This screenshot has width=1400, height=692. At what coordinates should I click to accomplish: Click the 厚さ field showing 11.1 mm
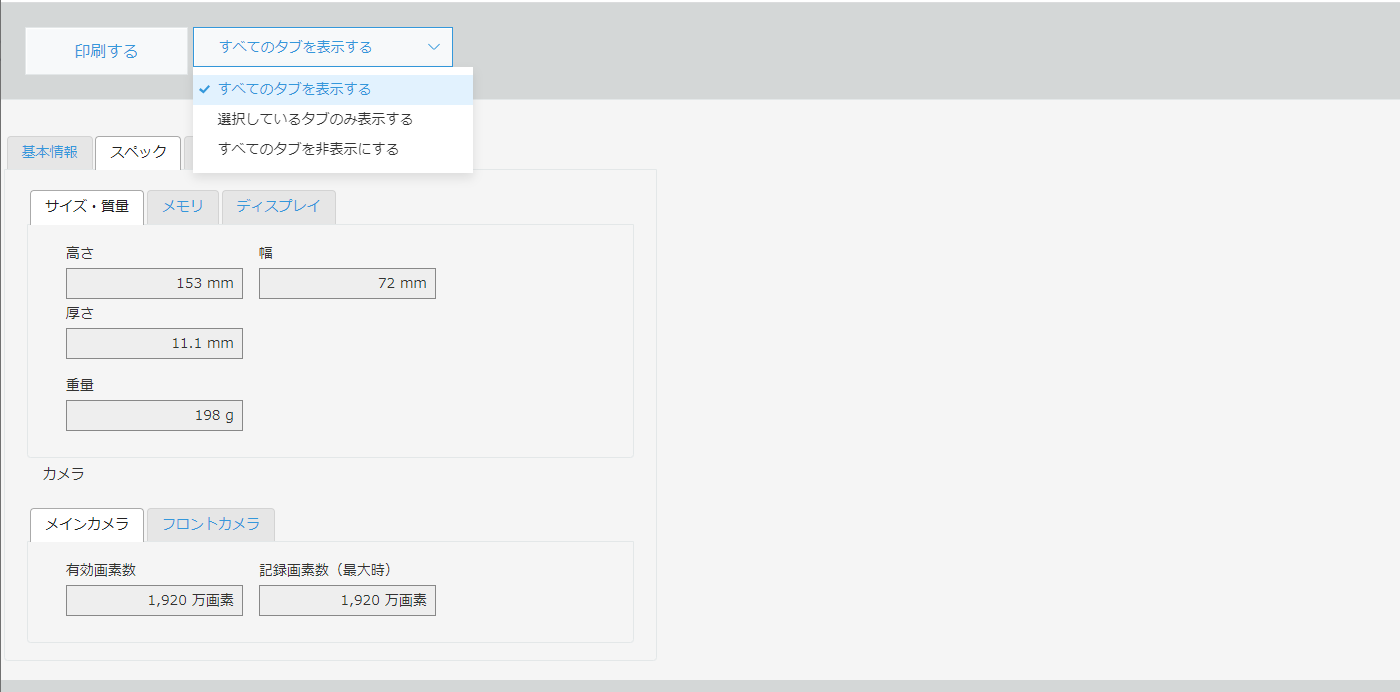pyautogui.click(x=154, y=343)
